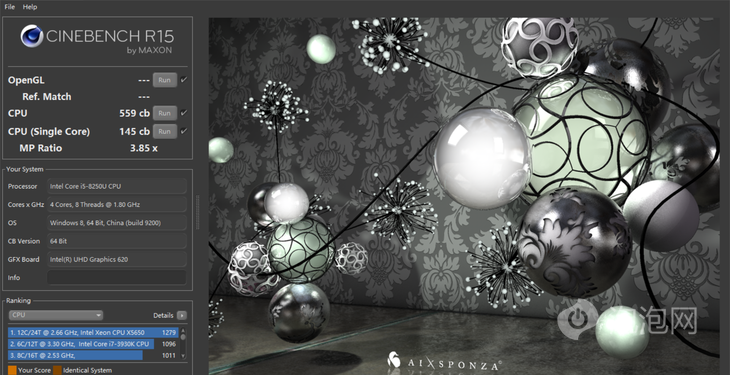The width and height of the screenshot is (730, 375).
Task: Open the Help menu
Action: [30, 7]
